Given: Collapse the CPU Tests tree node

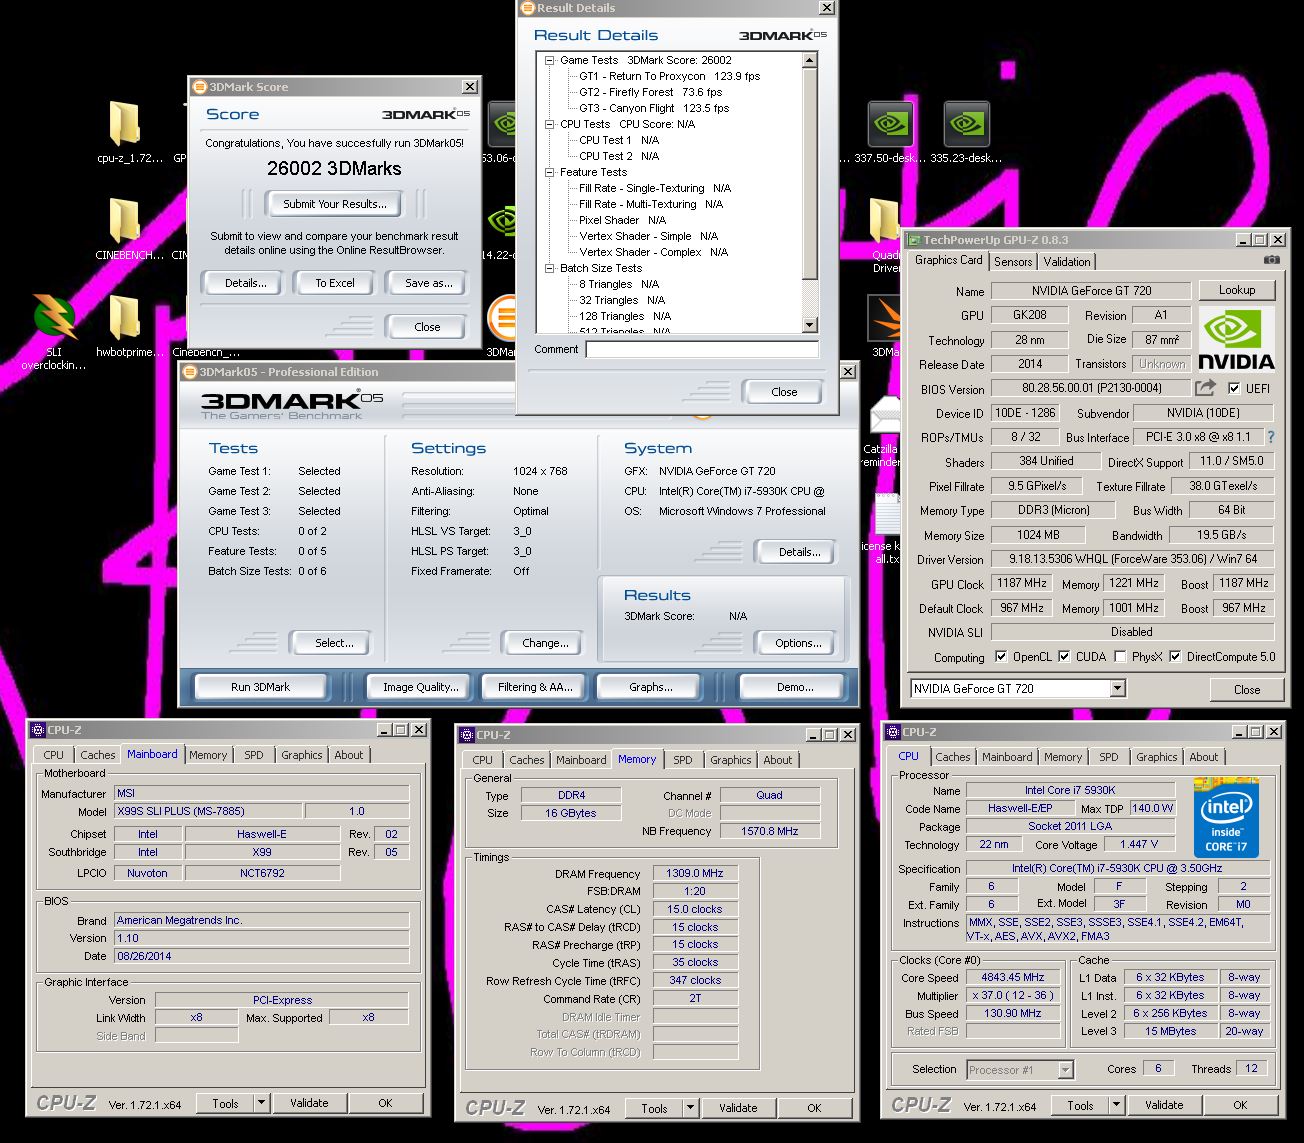Looking at the screenshot, I should [x=549, y=124].
